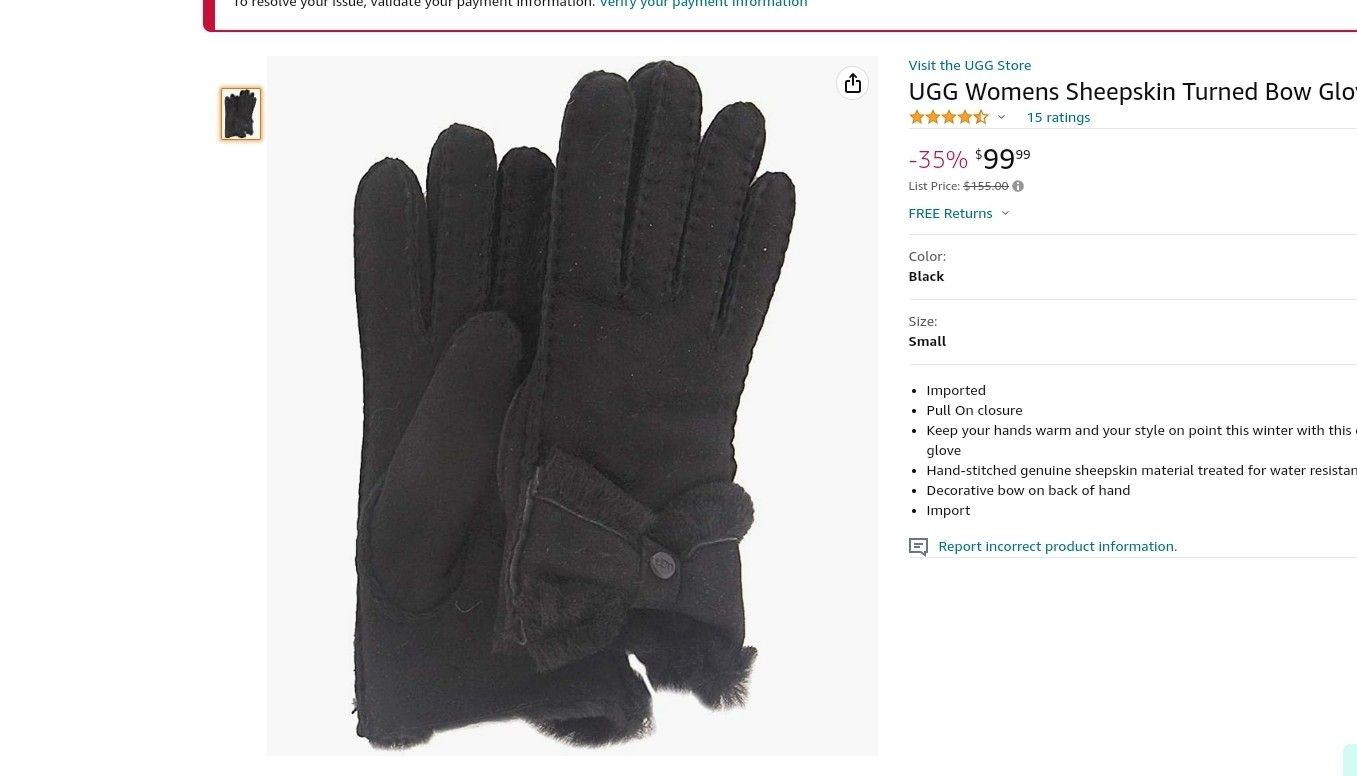Visit the UGG Store link
The image size is (1357, 776).
tap(969, 65)
